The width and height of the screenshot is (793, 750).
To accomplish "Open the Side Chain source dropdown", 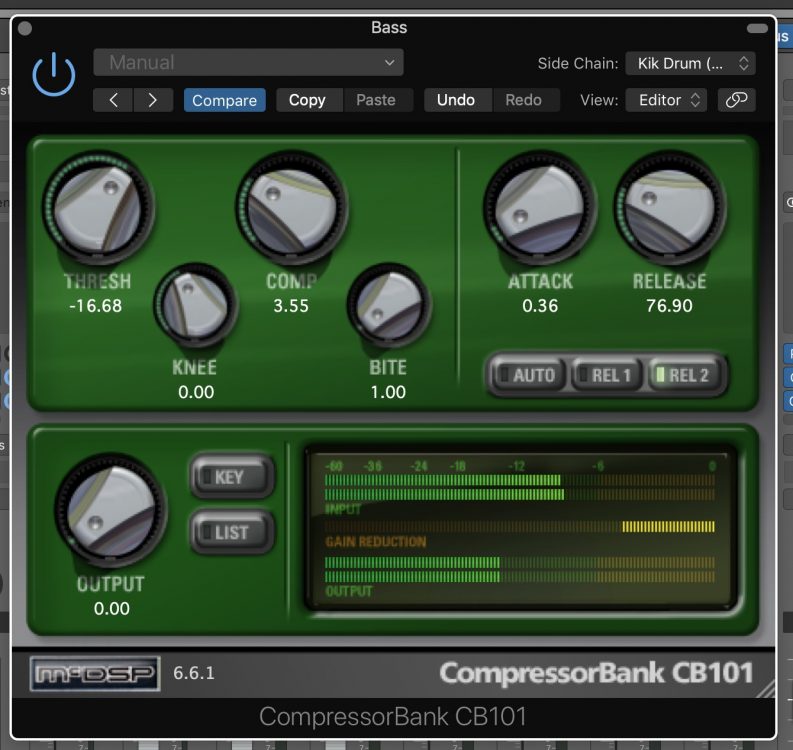I will click(690, 64).
